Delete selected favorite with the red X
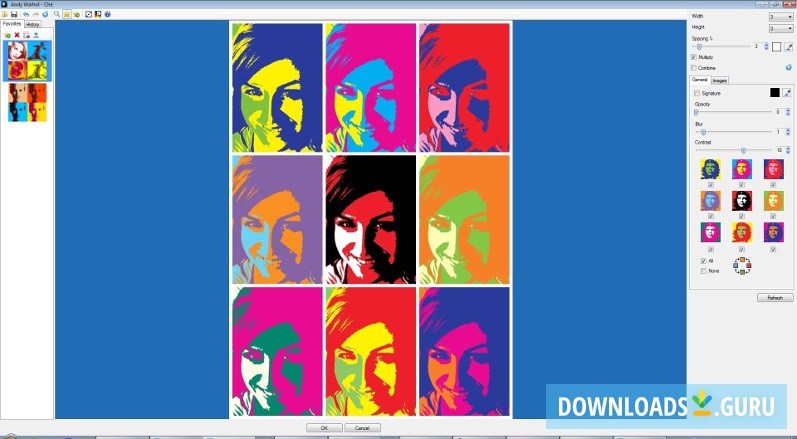 click(x=17, y=35)
